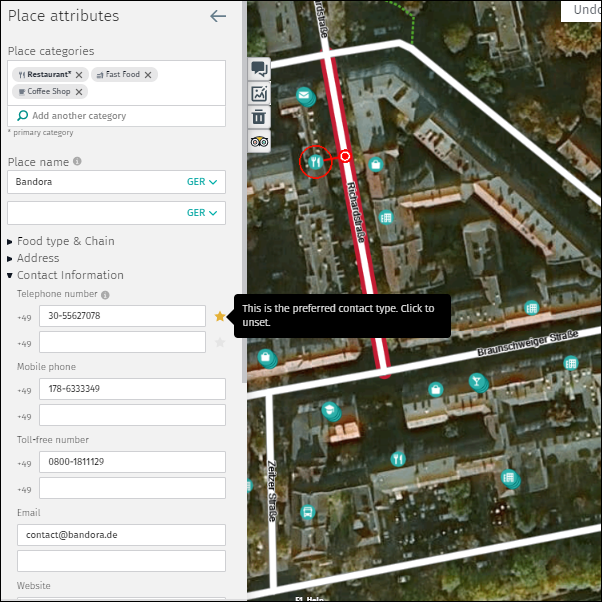The height and width of the screenshot is (602, 602).
Task: Edit the contact@bandora.de email field
Action: tap(121, 535)
